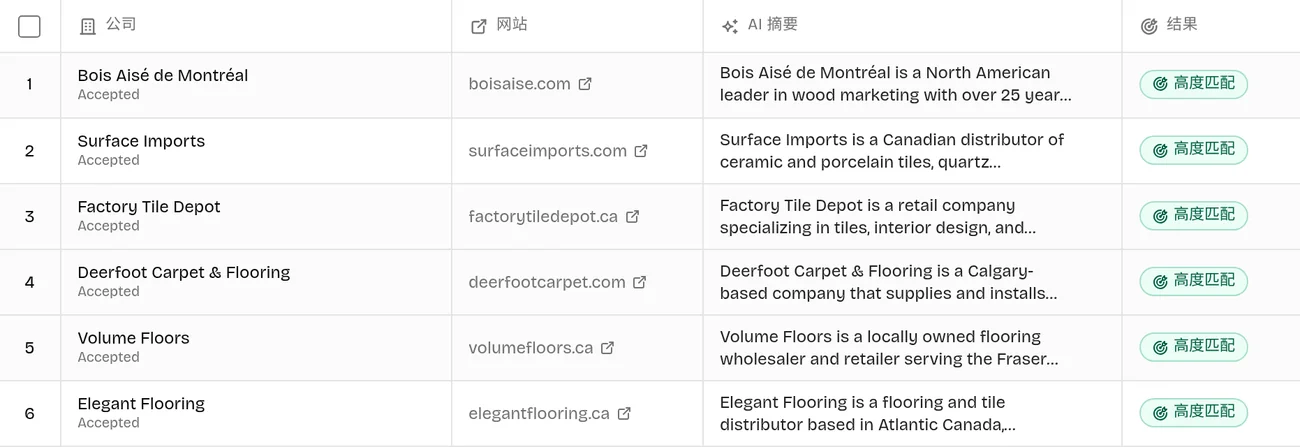Sort by the 公司 column header
Viewport: 1300px width, 447px height.
point(121,25)
